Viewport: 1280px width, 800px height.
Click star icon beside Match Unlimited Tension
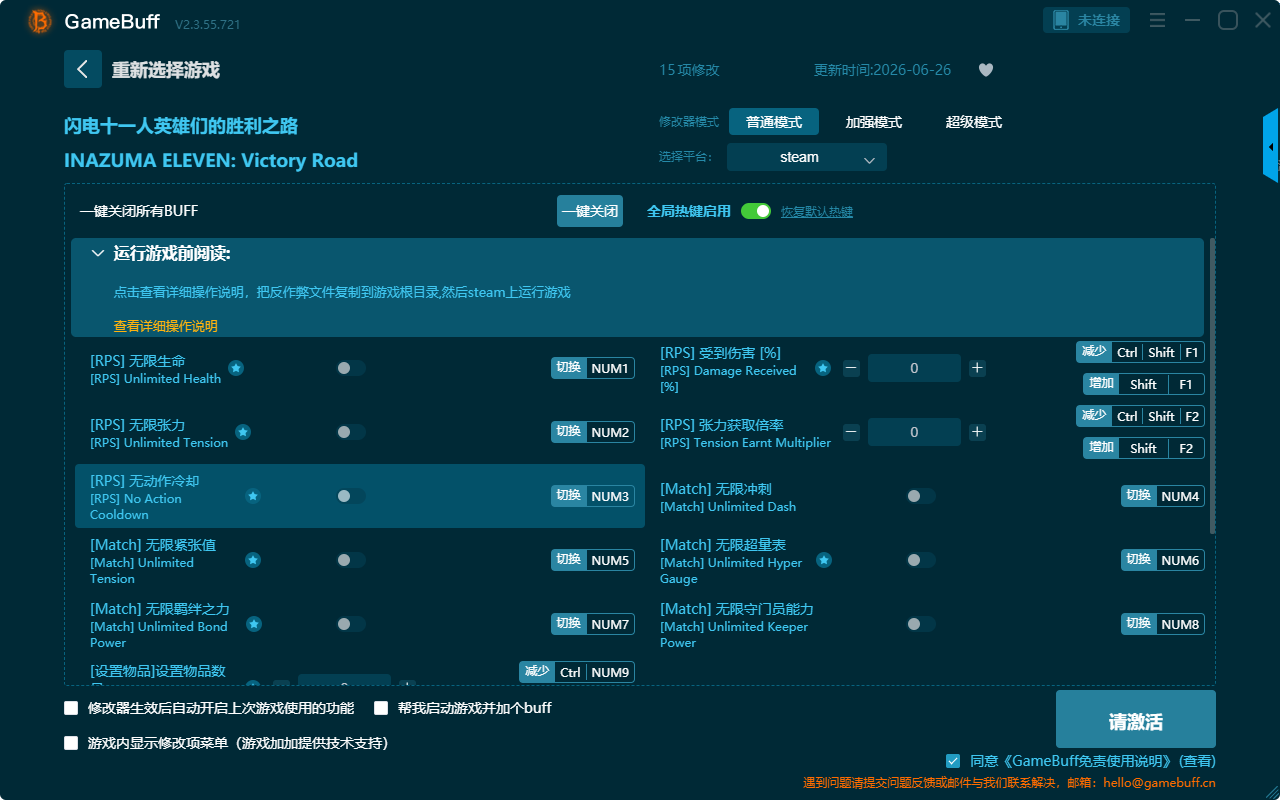(254, 560)
